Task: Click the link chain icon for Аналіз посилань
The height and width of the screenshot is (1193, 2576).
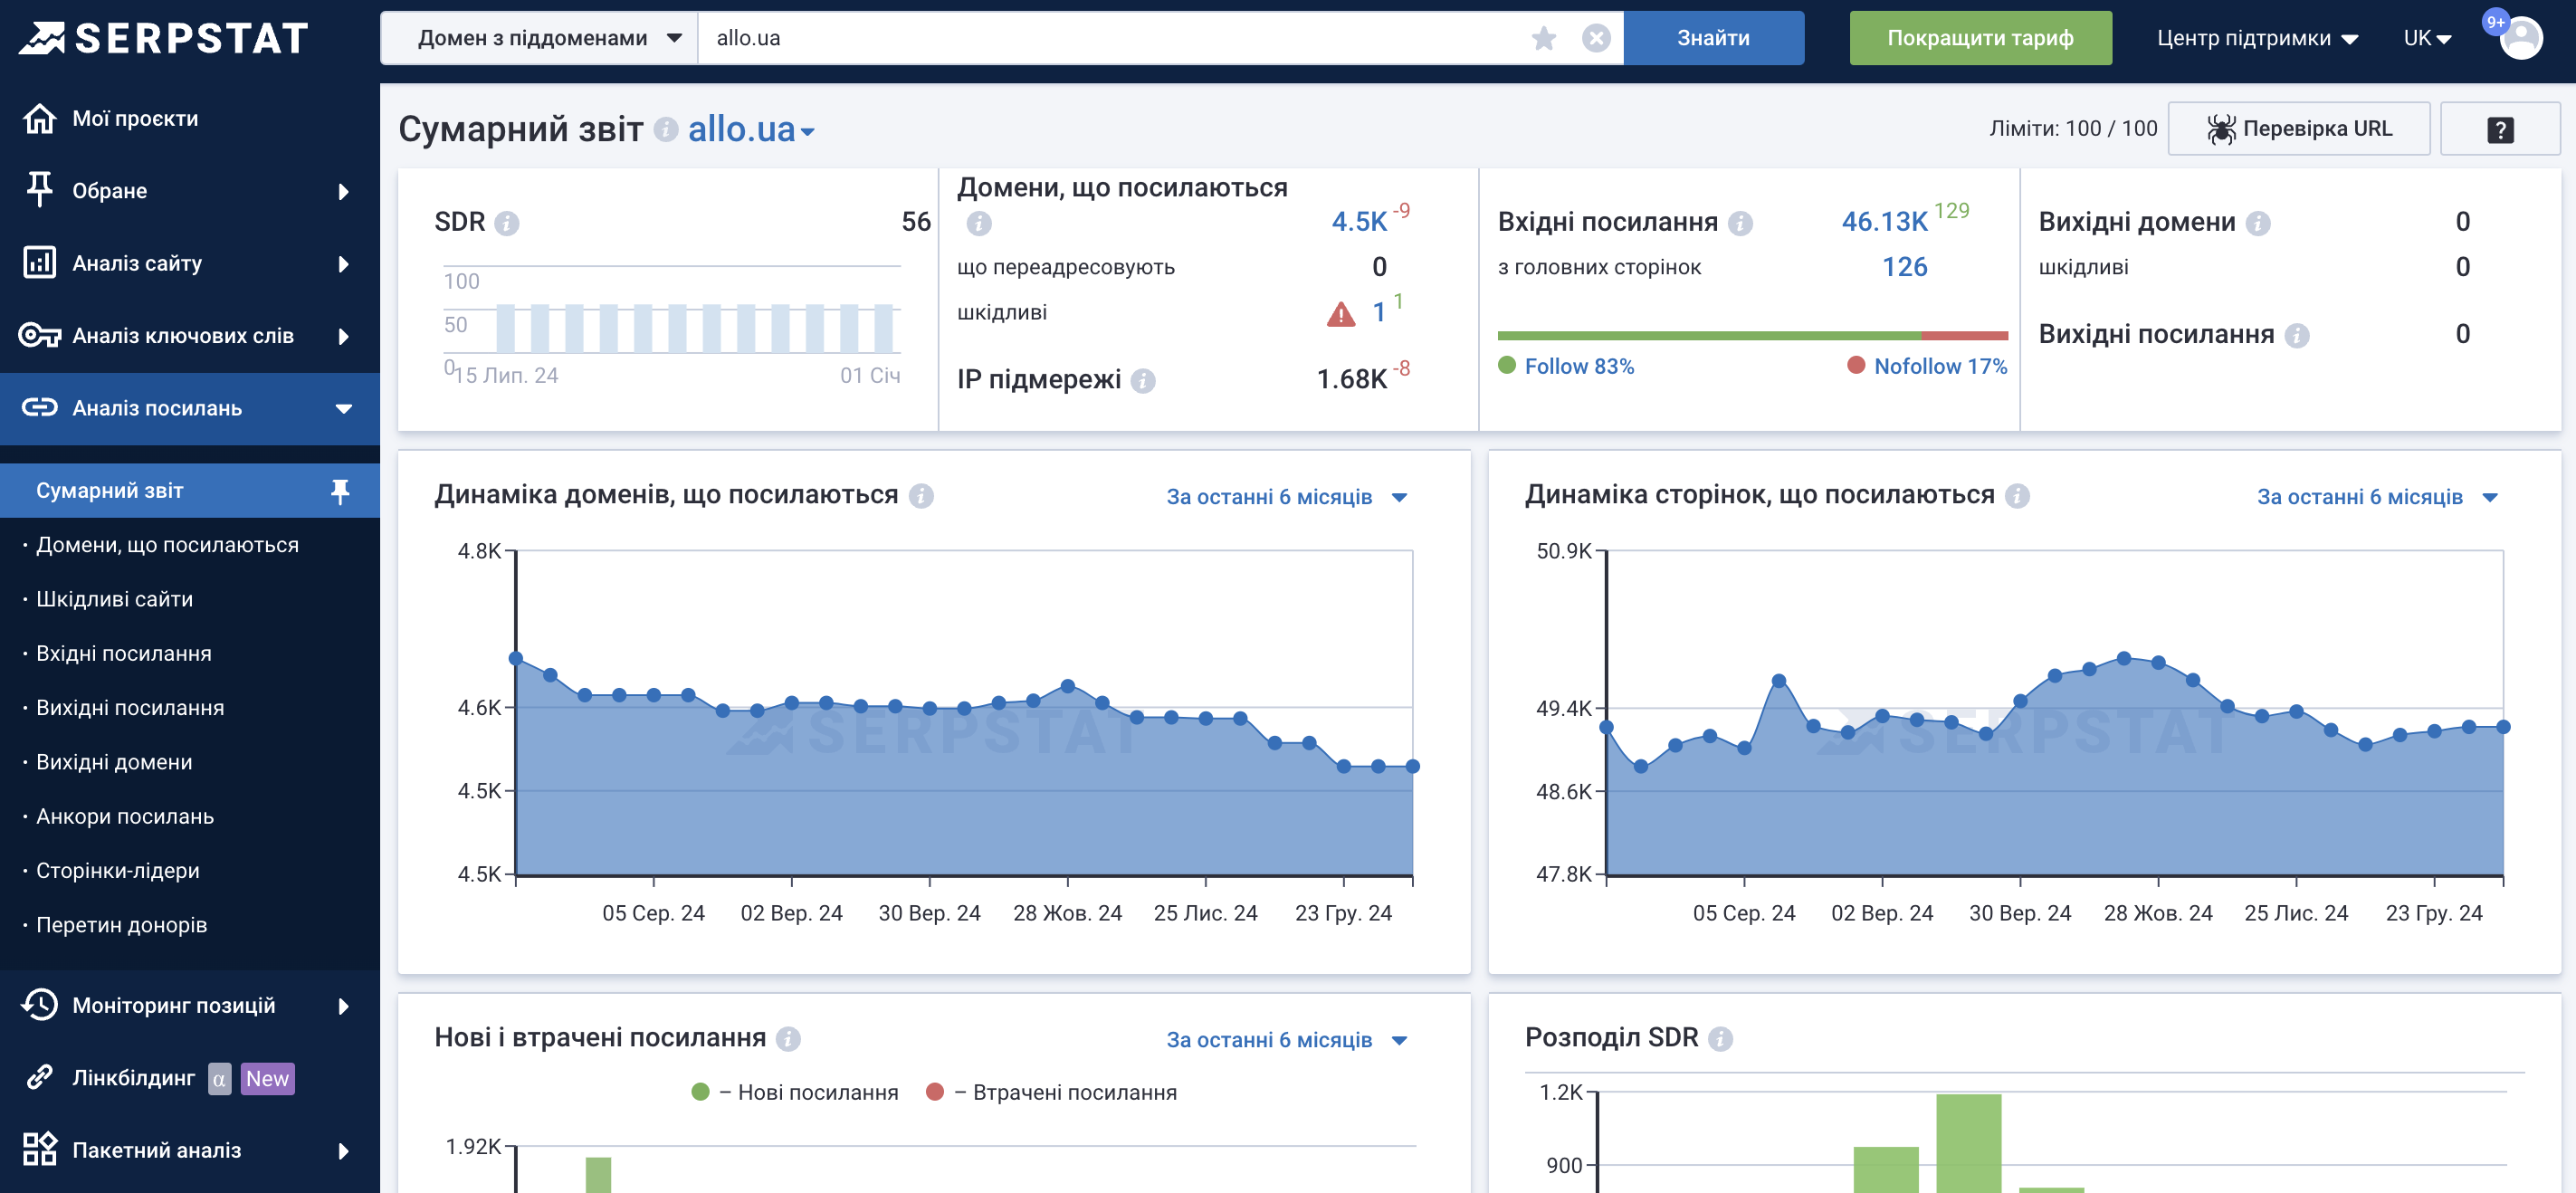Action: [x=39, y=407]
